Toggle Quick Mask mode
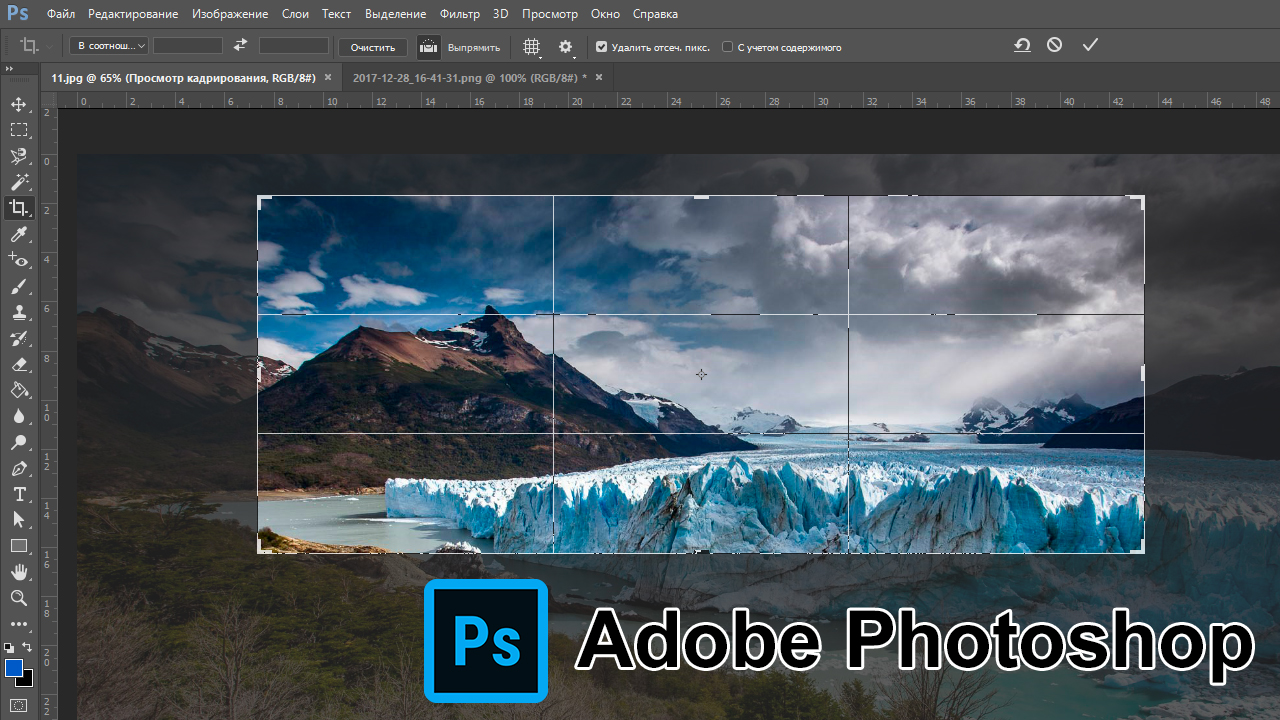The width and height of the screenshot is (1280, 720). [x=19, y=705]
